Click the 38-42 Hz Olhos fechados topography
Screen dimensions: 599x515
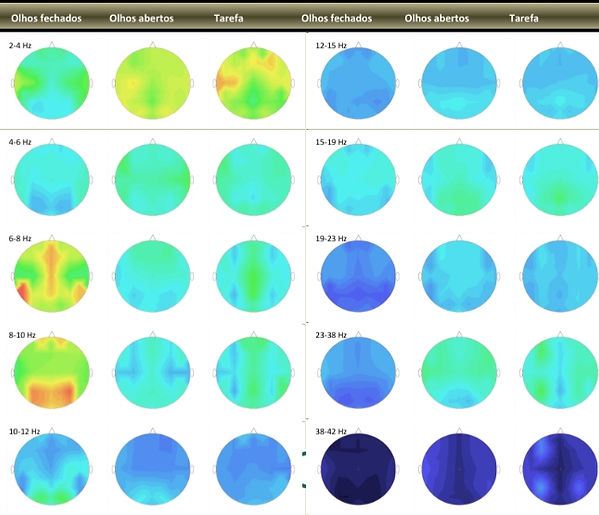pyautogui.click(x=358, y=469)
